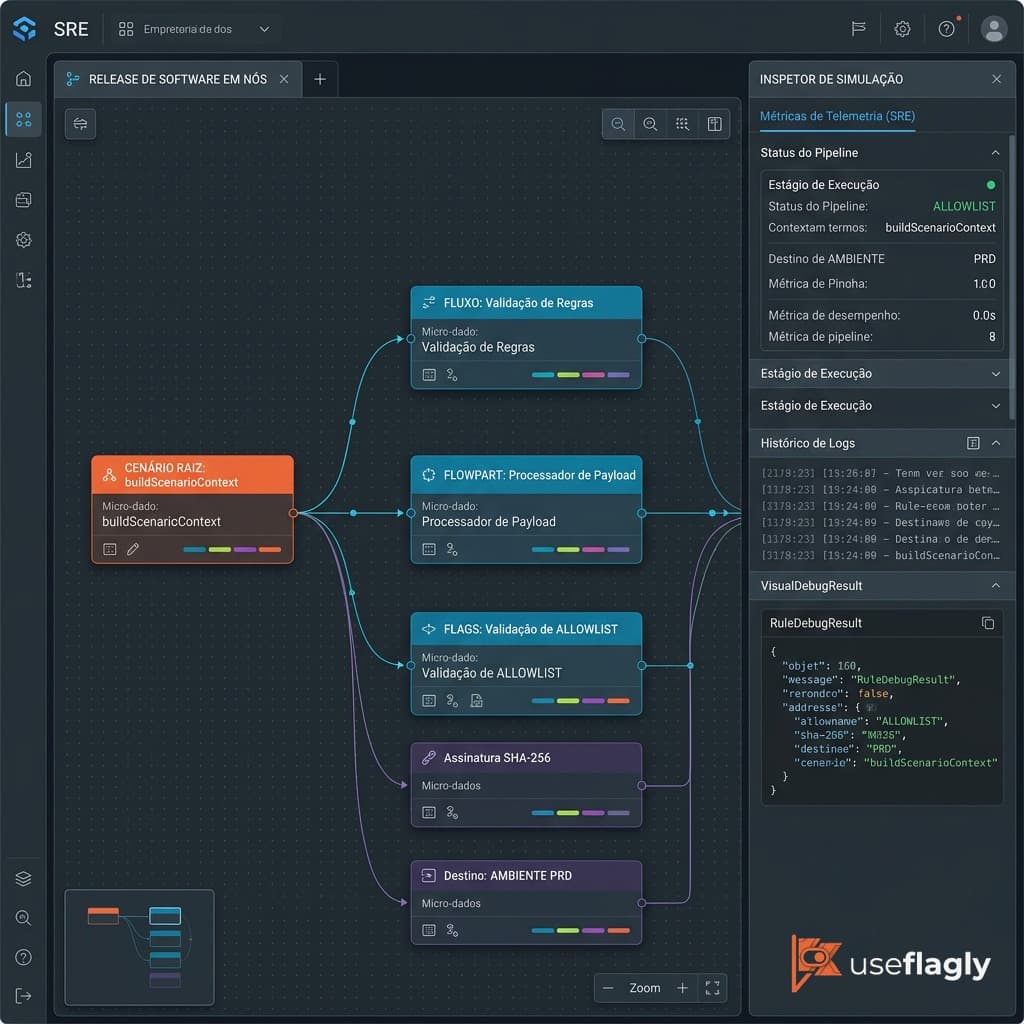Click the minimap thumbnail
The image size is (1024, 1024).
tap(139, 948)
